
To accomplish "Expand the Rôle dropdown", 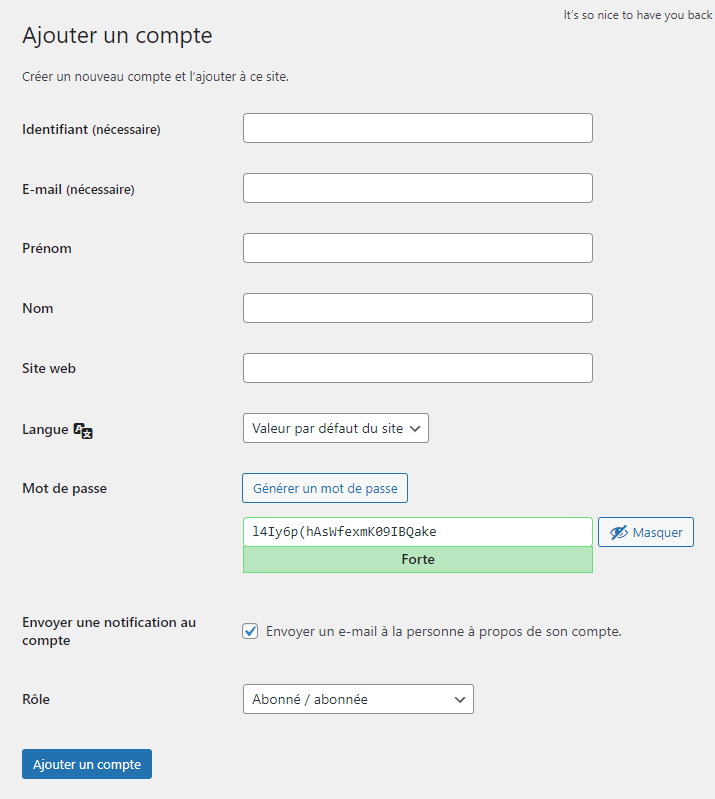I will click(357, 699).
